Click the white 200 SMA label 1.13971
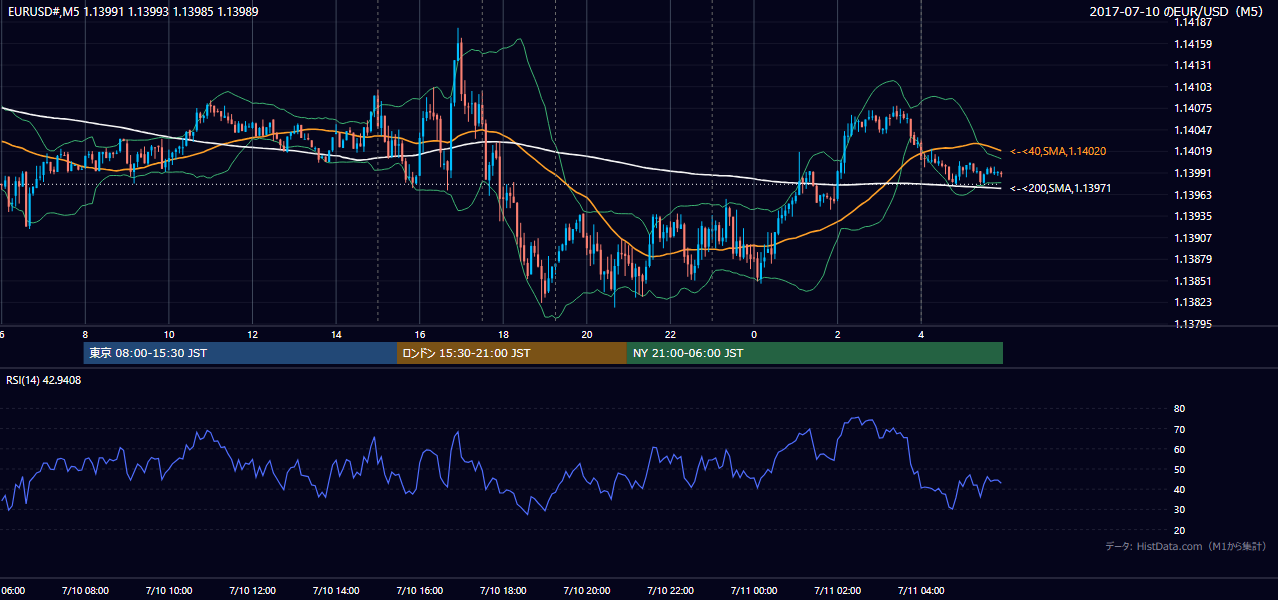Image resolution: width=1278 pixels, height=600 pixels. [1060, 188]
